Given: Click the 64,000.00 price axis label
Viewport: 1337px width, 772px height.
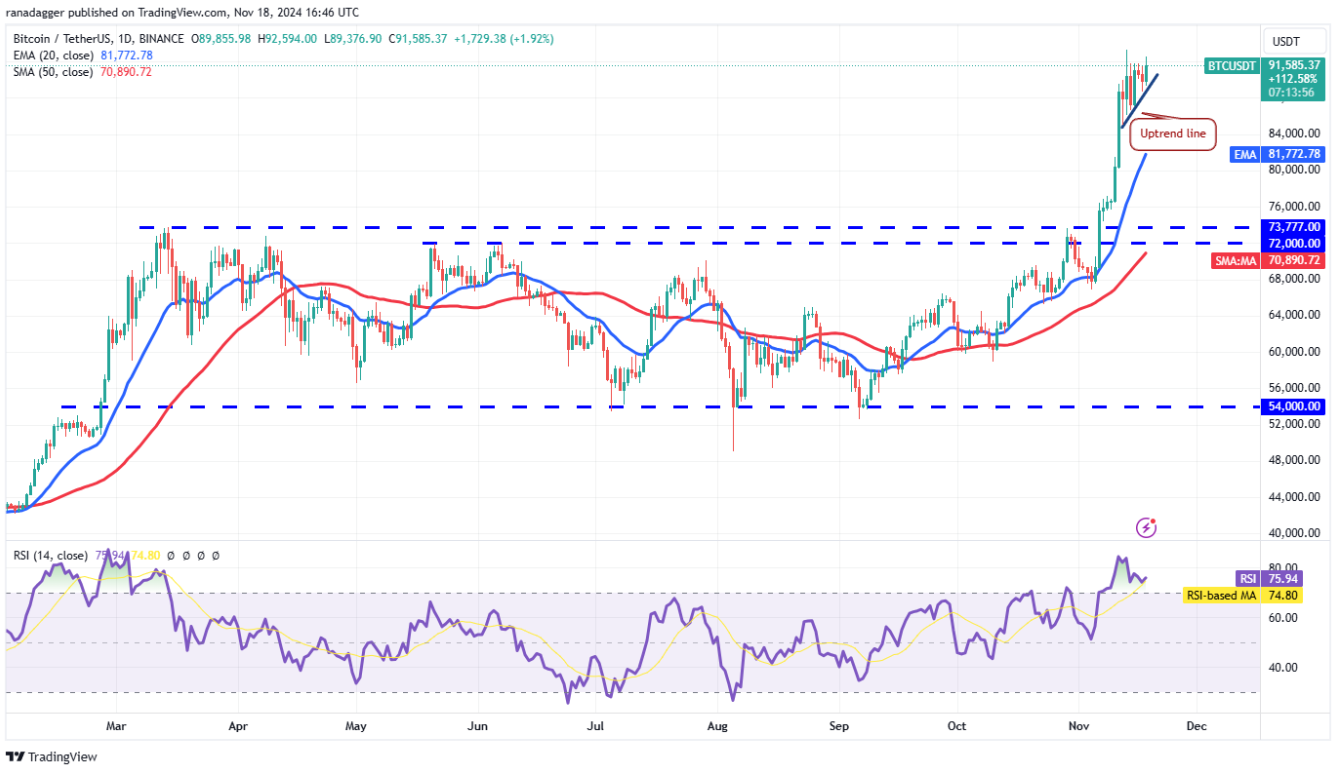Looking at the screenshot, I should (1294, 315).
